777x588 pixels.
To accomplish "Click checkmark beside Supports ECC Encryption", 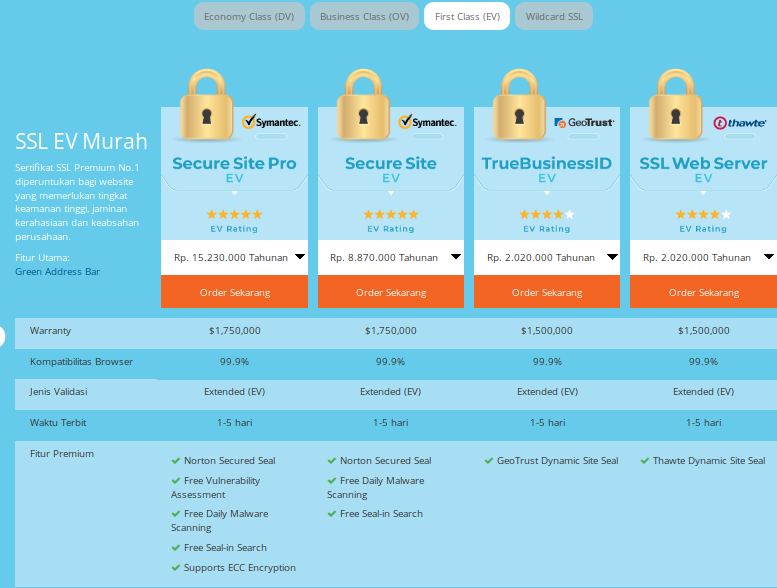I will (x=175, y=568).
